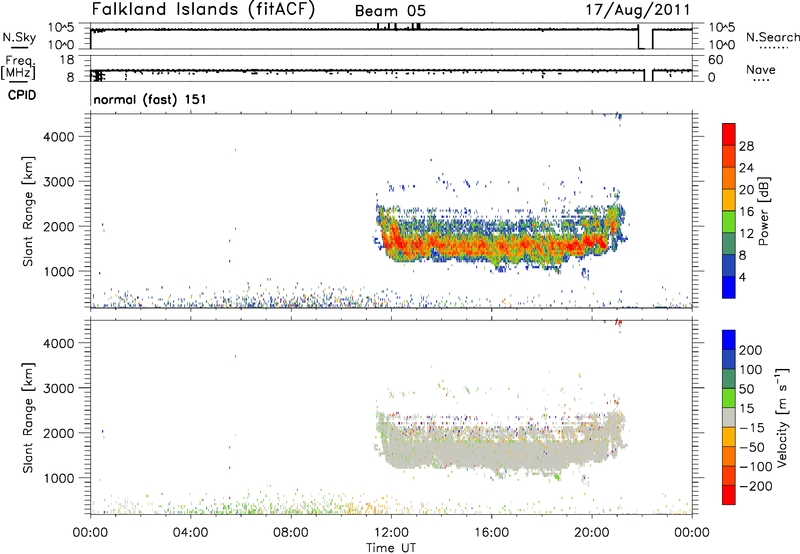The height and width of the screenshot is (554, 800).
Task: Click the "24" Power colorbar value
Action: (x=746, y=168)
